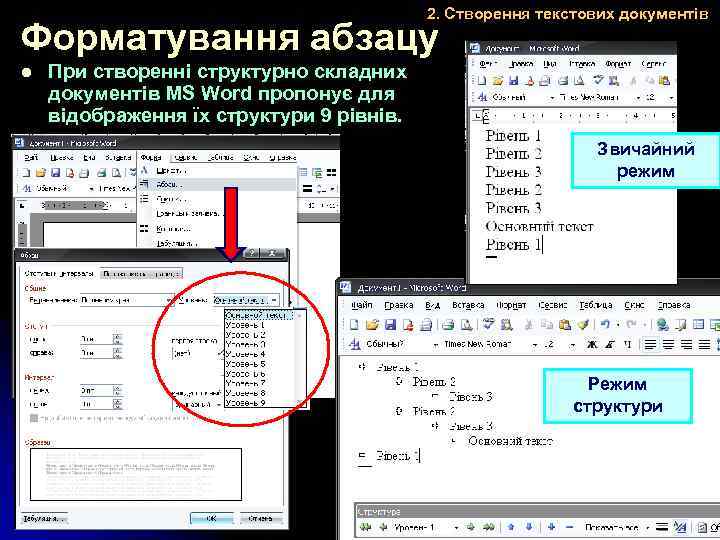The width and height of the screenshot is (720, 540).
Task: Open Формат menu in outline-mode Word window
Action: pos(511,305)
